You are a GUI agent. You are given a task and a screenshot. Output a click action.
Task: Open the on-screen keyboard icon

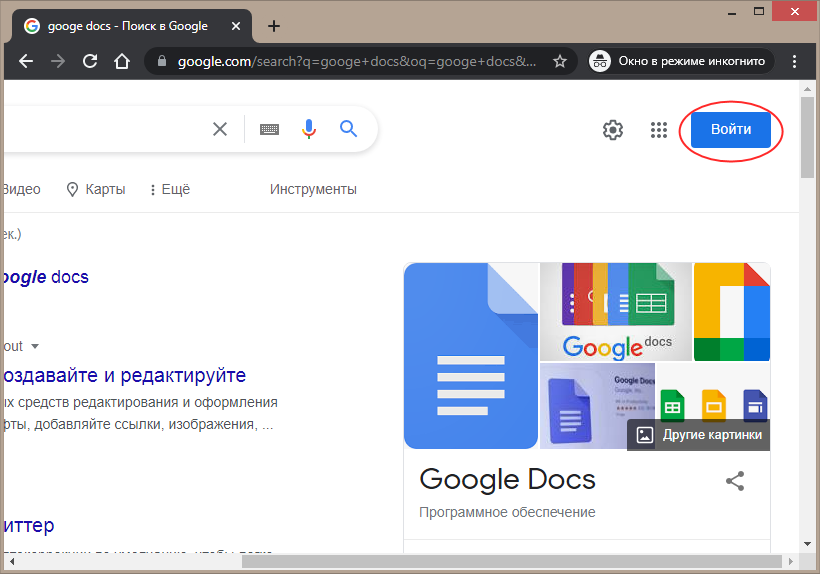(269, 129)
